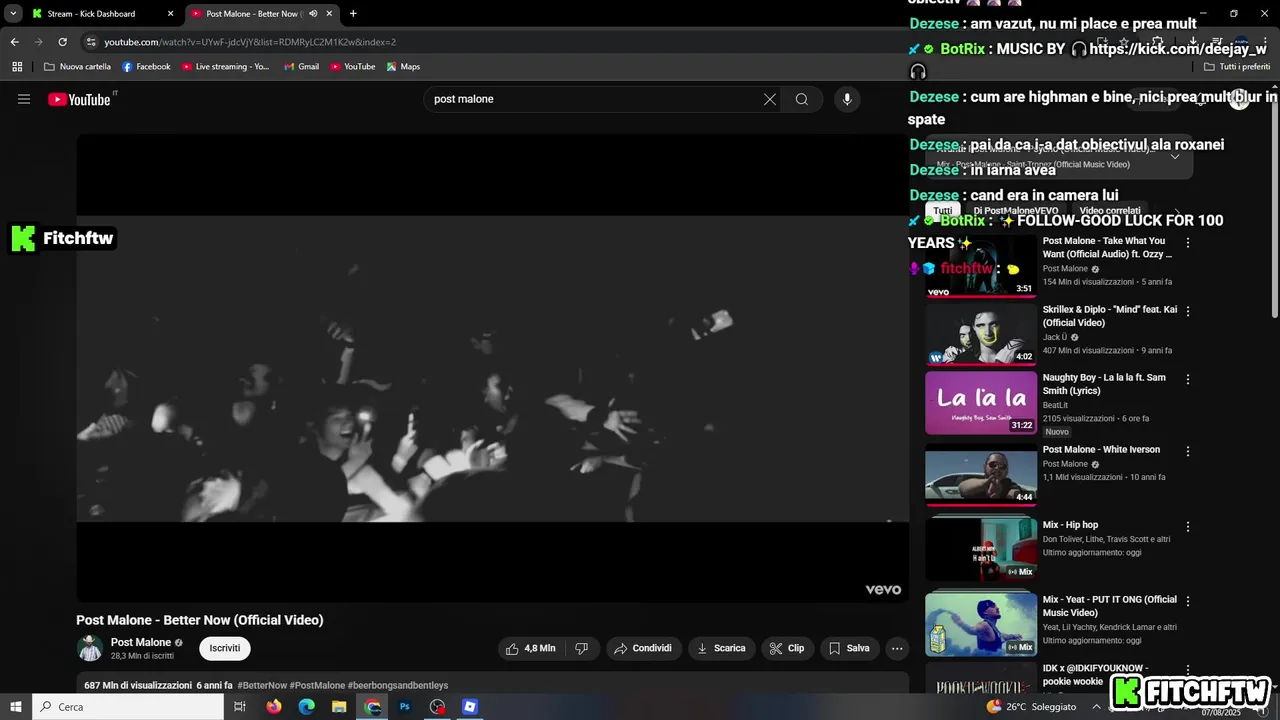Viewport: 1280px width, 720px height.
Task: Focus the YouTube search field
Action: coord(595,99)
